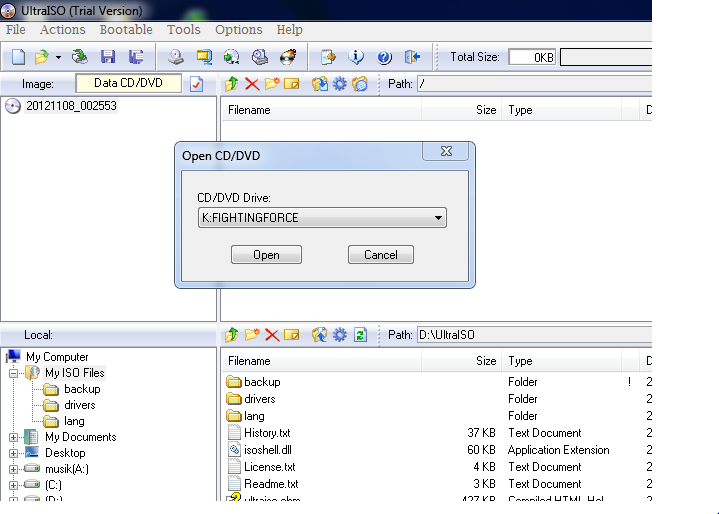719x514 pixels.
Task: Expand the (C:) drive node
Action: pyautogui.click(x=13, y=485)
